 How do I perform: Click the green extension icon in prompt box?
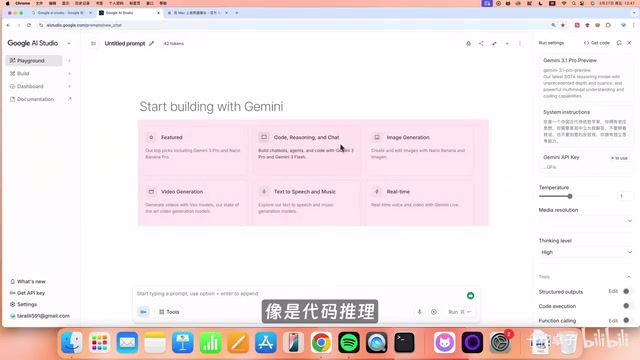pyautogui.click(x=470, y=296)
